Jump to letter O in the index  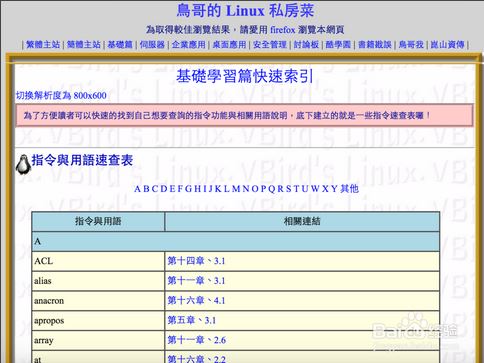(255, 189)
